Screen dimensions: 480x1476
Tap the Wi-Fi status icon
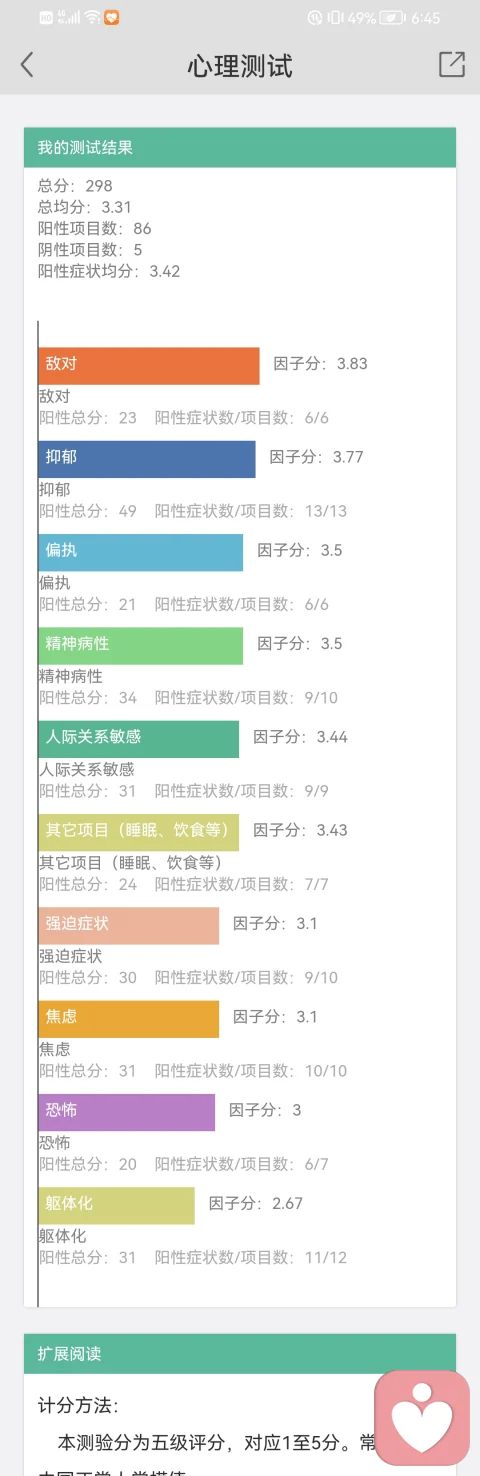(x=91, y=18)
